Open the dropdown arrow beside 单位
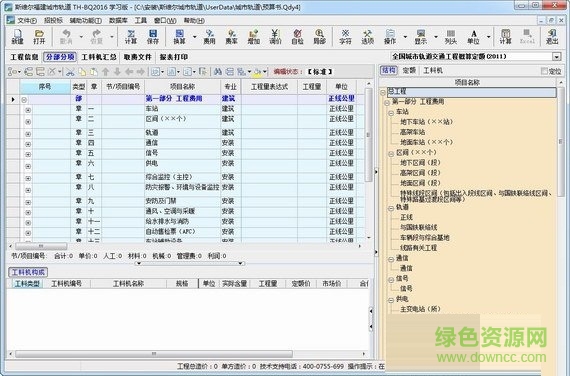The image size is (570, 376). click(x=489, y=37)
